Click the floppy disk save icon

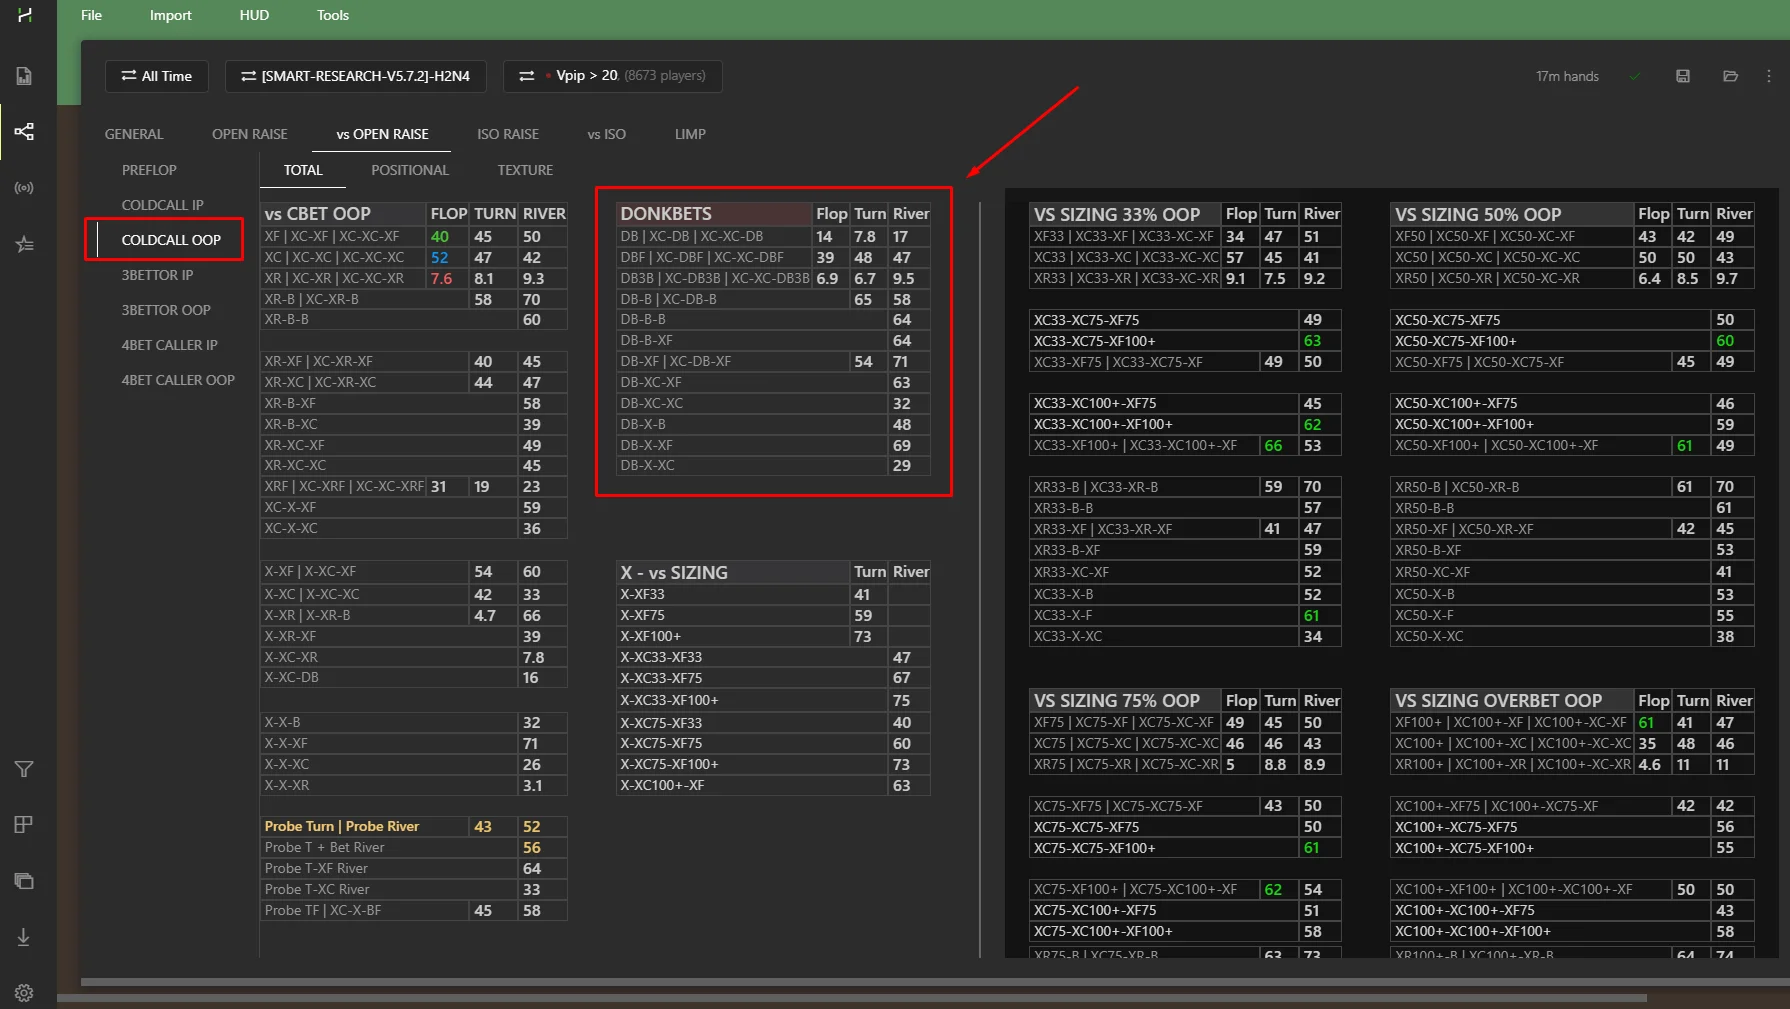tap(1683, 76)
